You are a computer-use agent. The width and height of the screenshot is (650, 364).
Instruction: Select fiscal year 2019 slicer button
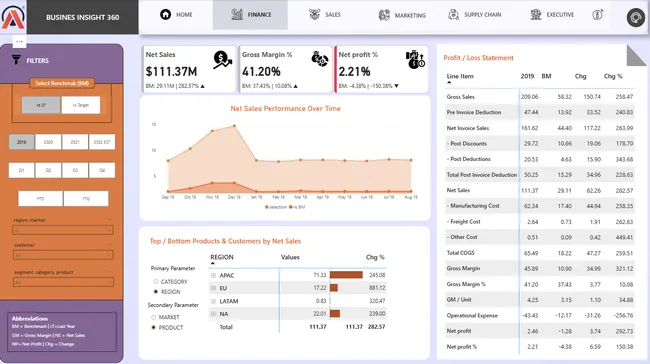22,142
